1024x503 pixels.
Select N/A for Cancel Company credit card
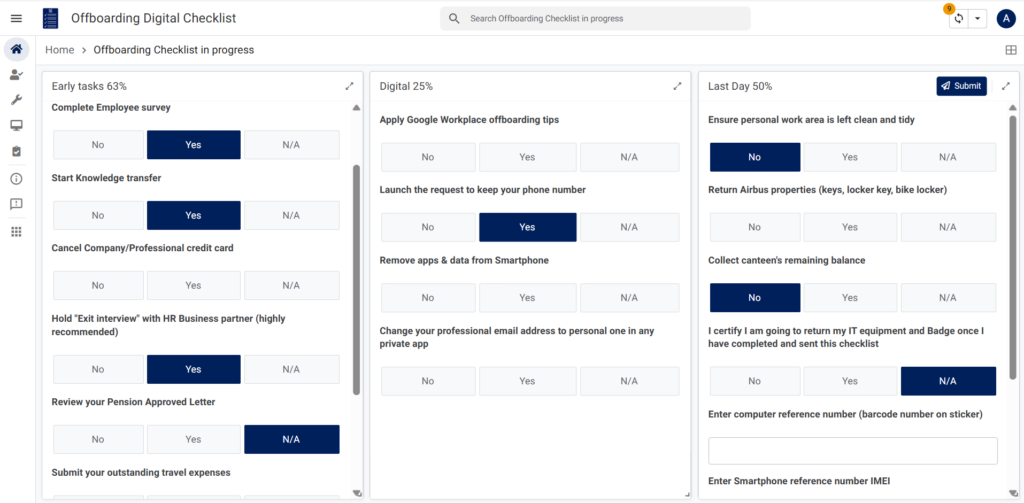click(291, 285)
